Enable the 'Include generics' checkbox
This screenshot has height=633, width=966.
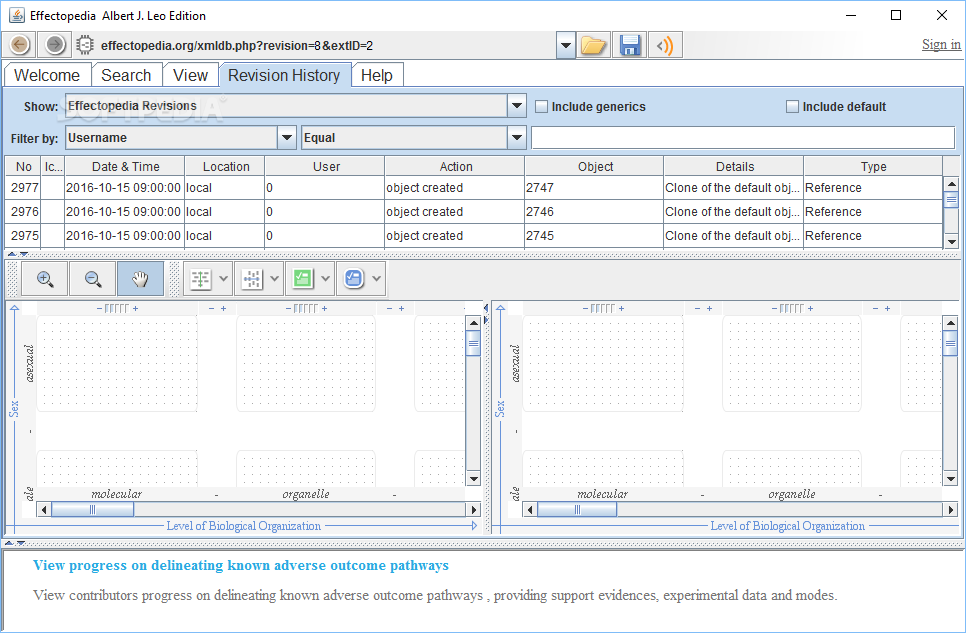[x=541, y=106]
